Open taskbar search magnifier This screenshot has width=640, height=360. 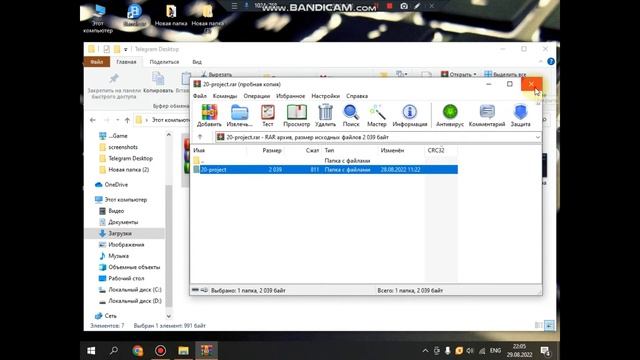coord(114,351)
